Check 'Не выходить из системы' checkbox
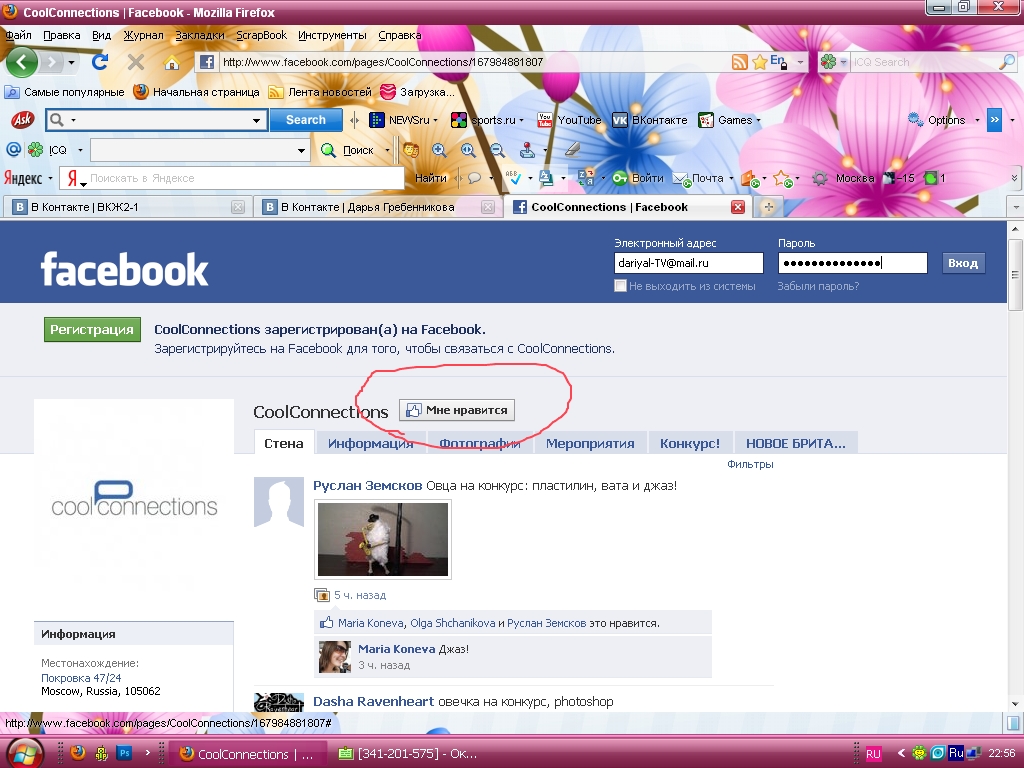Image resolution: width=1024 pixels, height=768 pixels. pyautogui.click(x=620, y=286)
